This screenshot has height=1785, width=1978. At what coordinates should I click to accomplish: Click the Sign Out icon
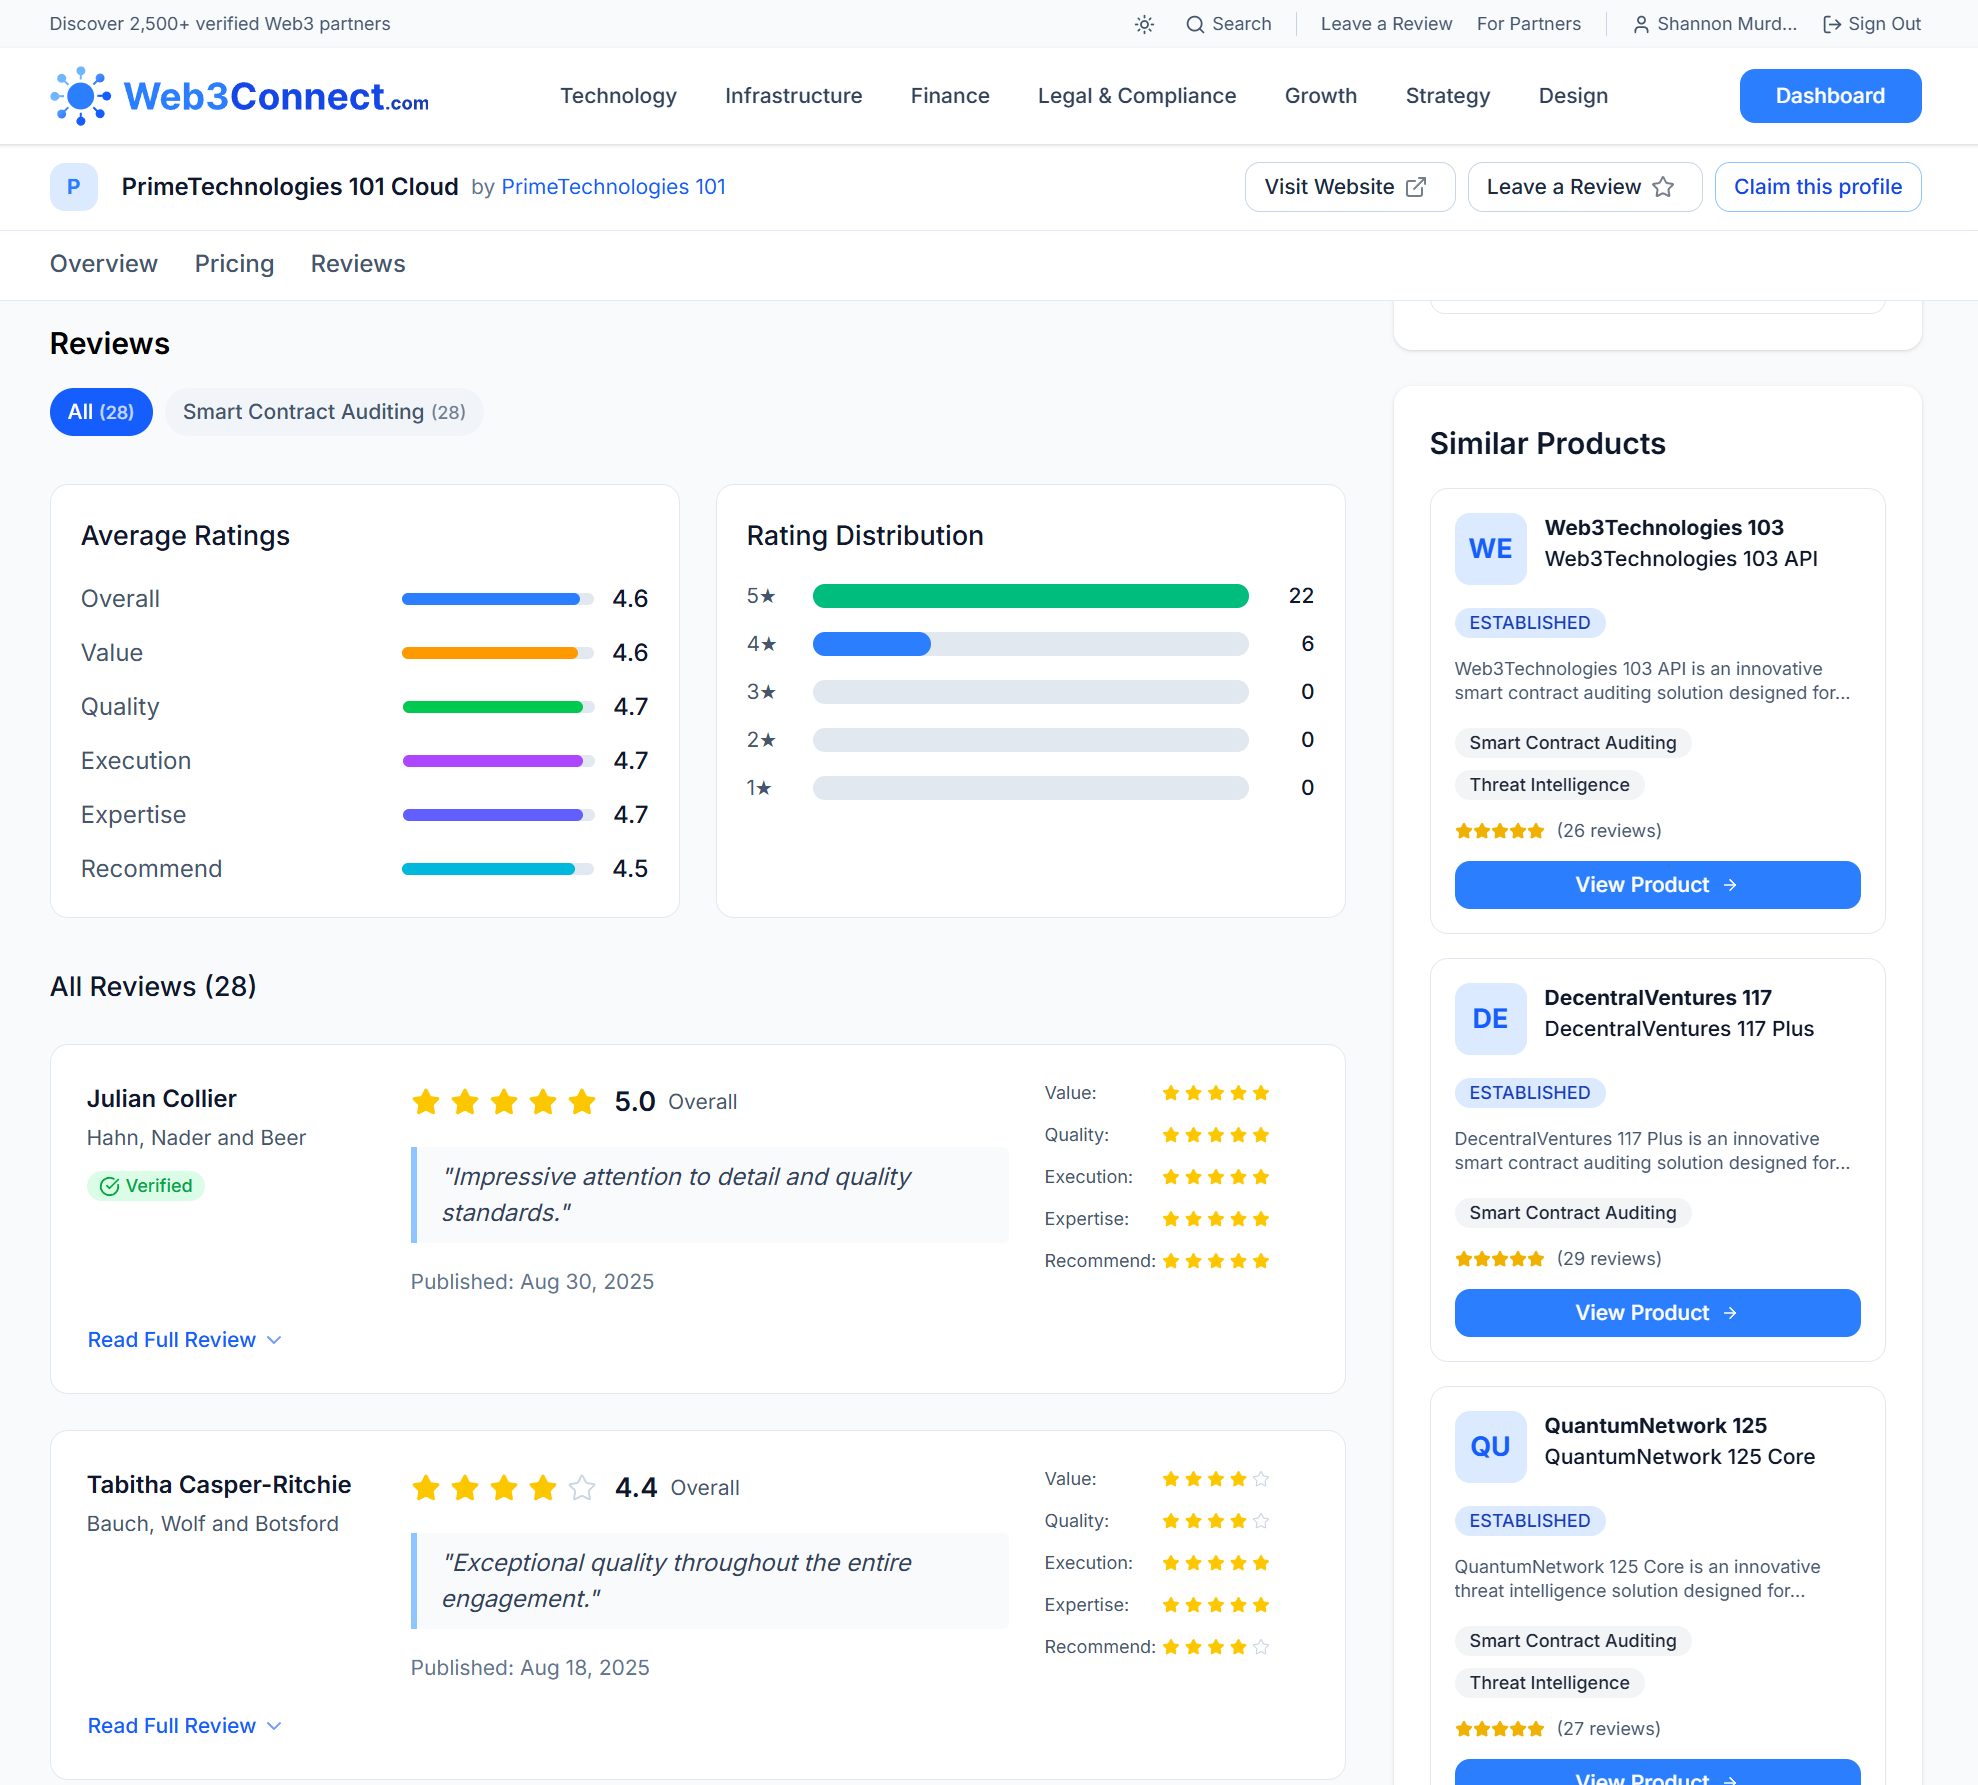click(x=1831, y=24)
